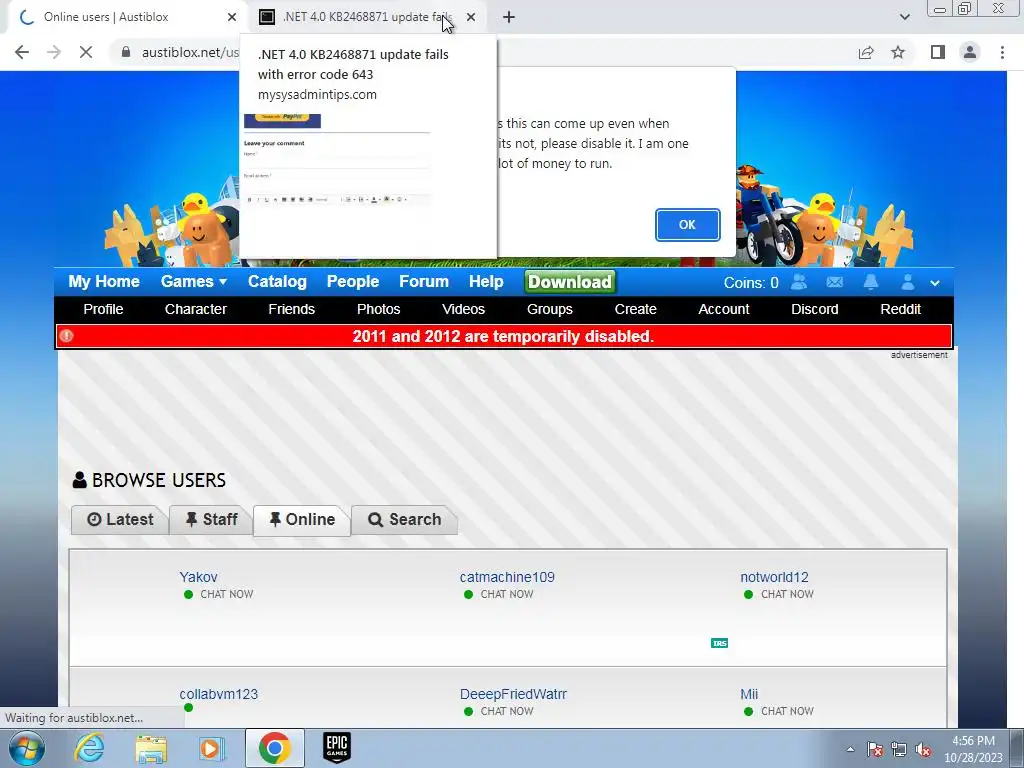
Task: Click CHAT NOW under notworld12
Action: tap(787, 594)
